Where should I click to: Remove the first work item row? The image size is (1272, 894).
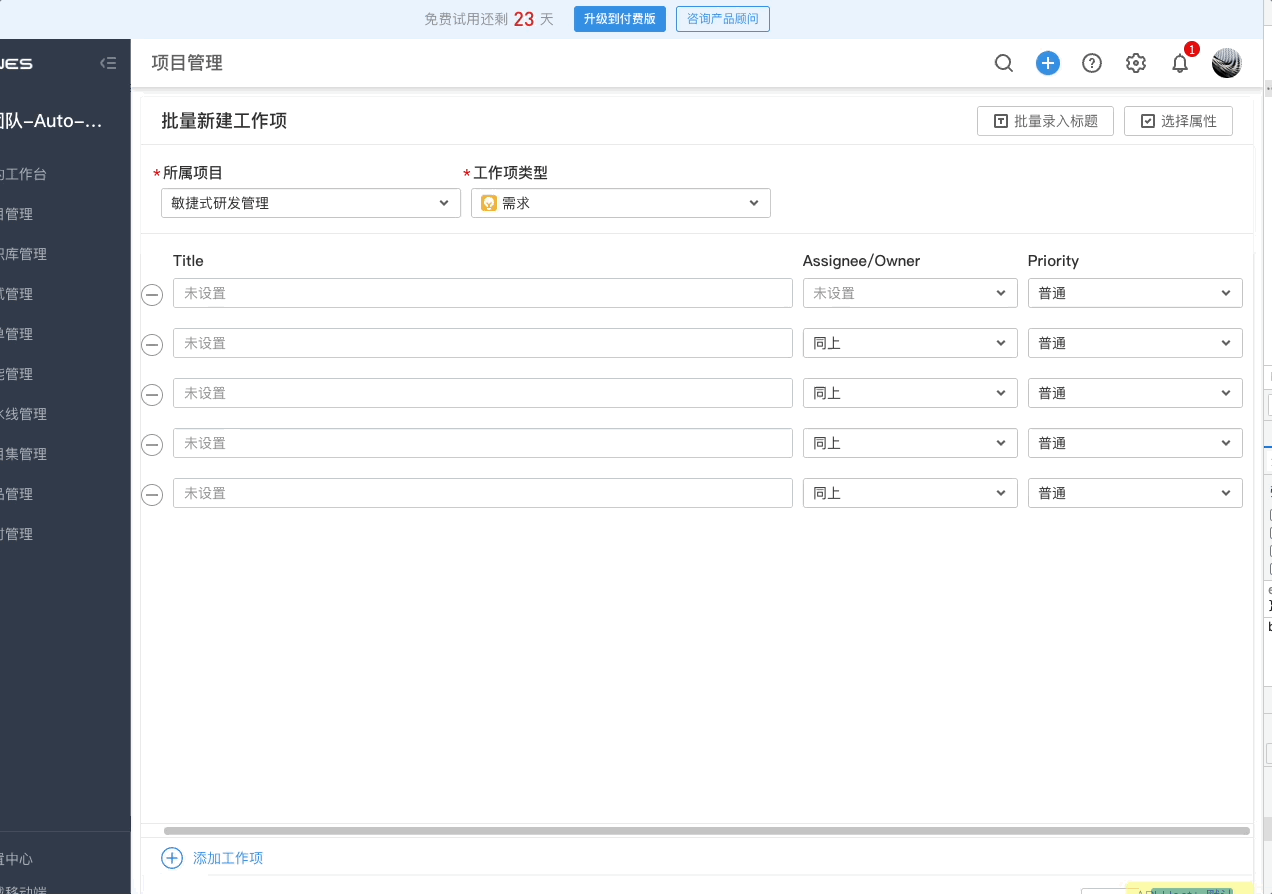tap(151, 294)
